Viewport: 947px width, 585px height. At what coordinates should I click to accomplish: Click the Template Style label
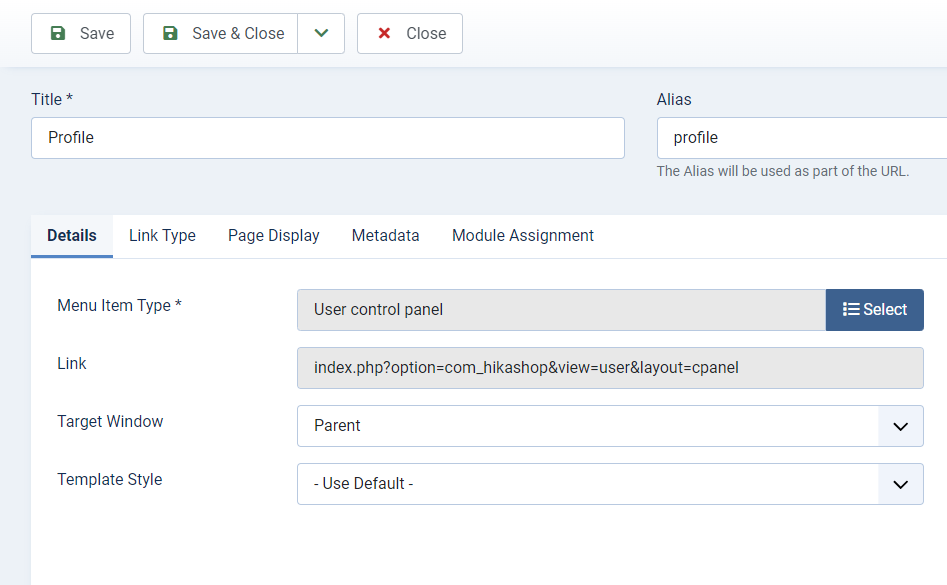click(x=109, y=480)
